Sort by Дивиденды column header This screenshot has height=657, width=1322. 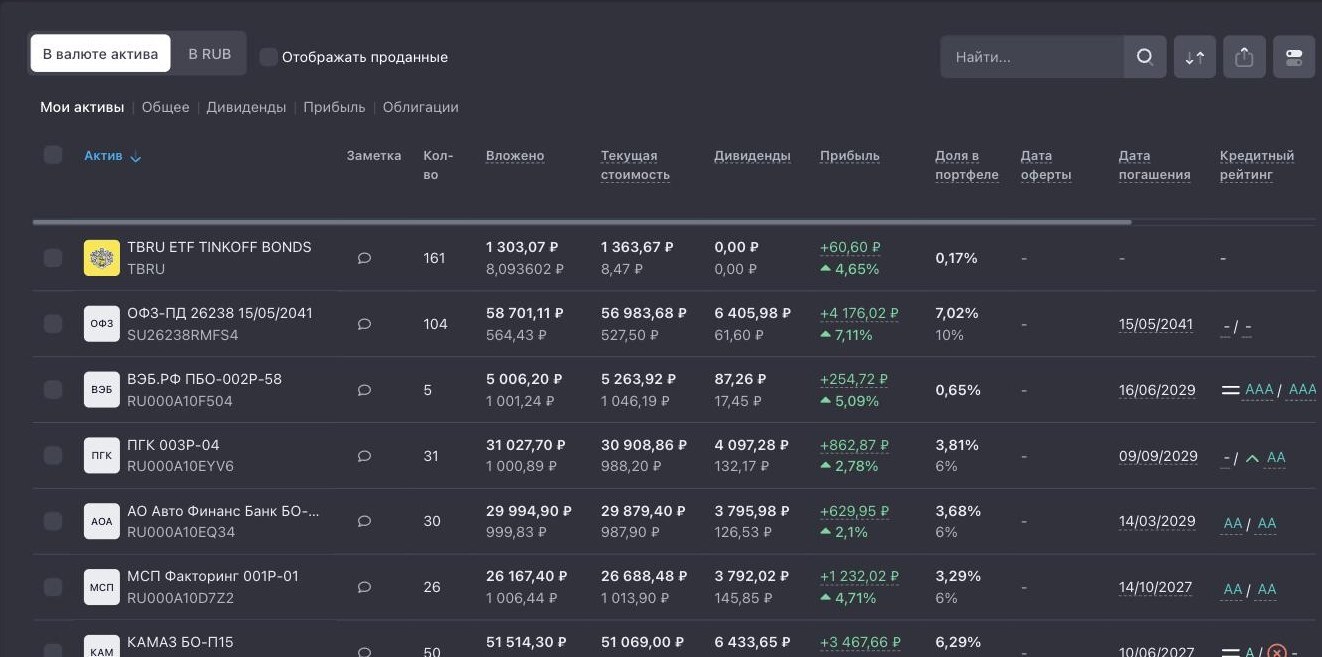752,156
